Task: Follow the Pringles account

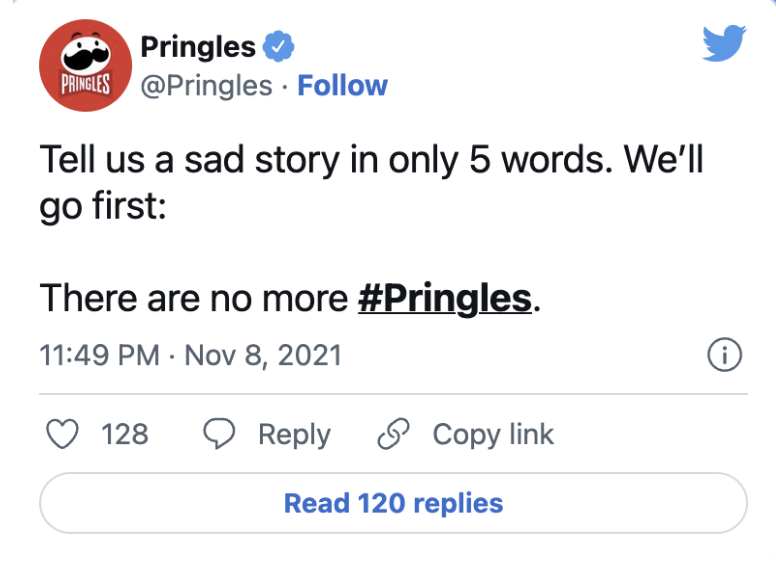Action: tap(342, 86)
